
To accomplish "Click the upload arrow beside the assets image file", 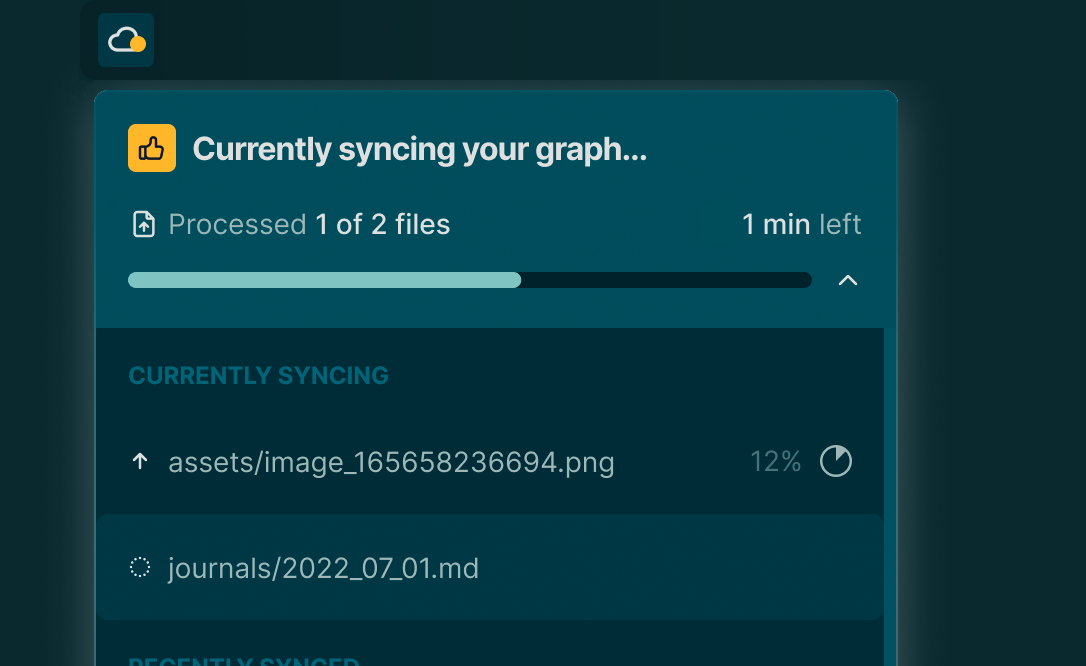I will coord(140,461).
